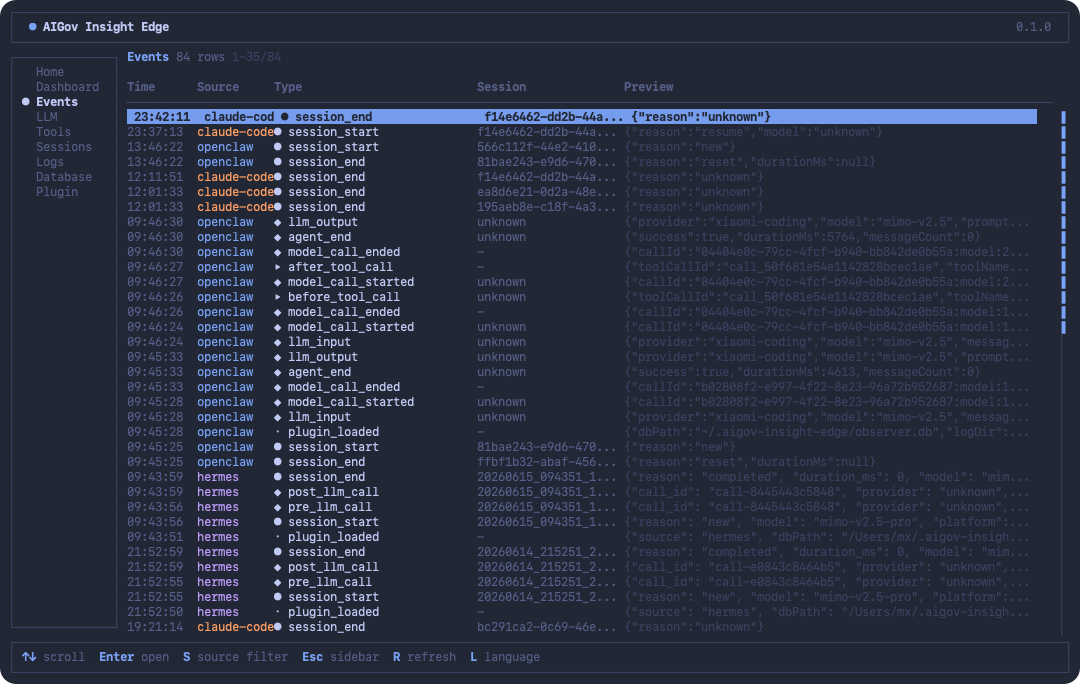Click the L language shortcut in footer

(x=505, y=657)
